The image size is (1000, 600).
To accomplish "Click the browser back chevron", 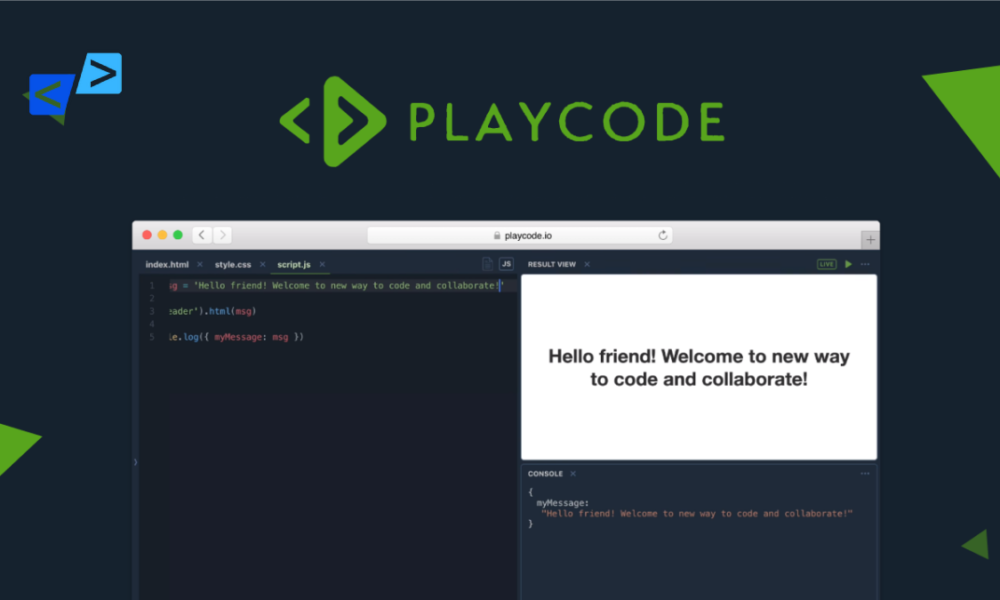I will click(x=201, y=234).
